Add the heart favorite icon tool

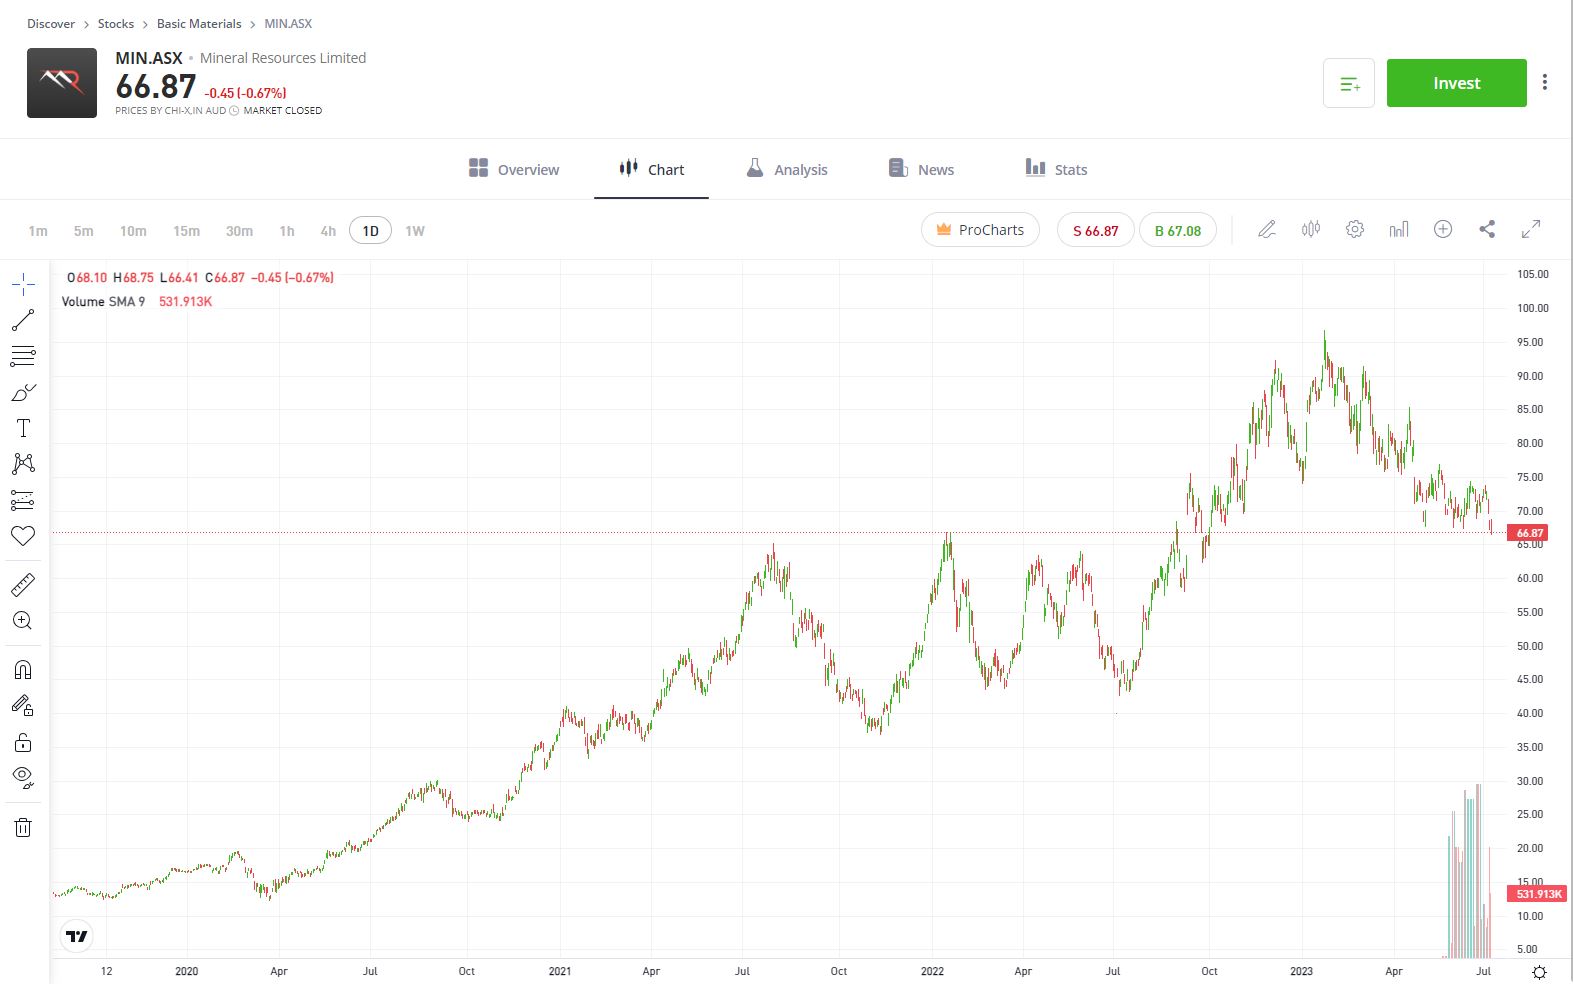click(x=23, y=536)
